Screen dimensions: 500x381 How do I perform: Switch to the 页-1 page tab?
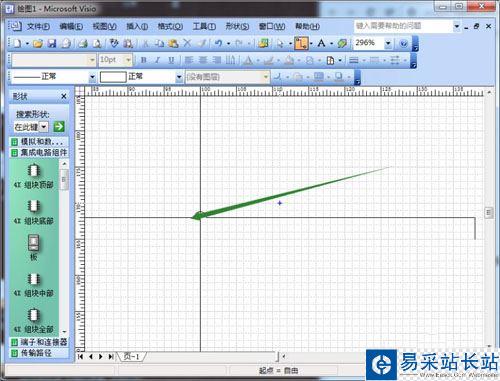click(x=132, y=356)
